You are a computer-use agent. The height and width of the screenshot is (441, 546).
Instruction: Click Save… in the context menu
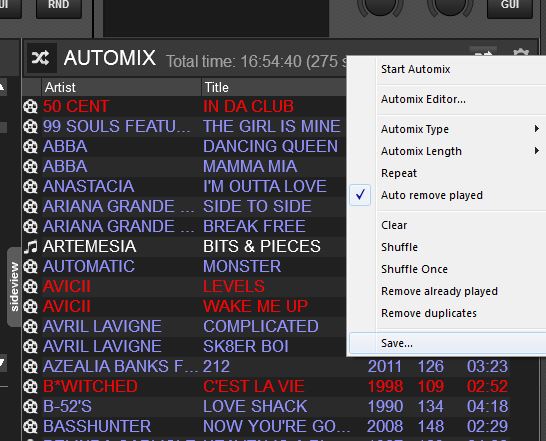[x=397, y=343]
